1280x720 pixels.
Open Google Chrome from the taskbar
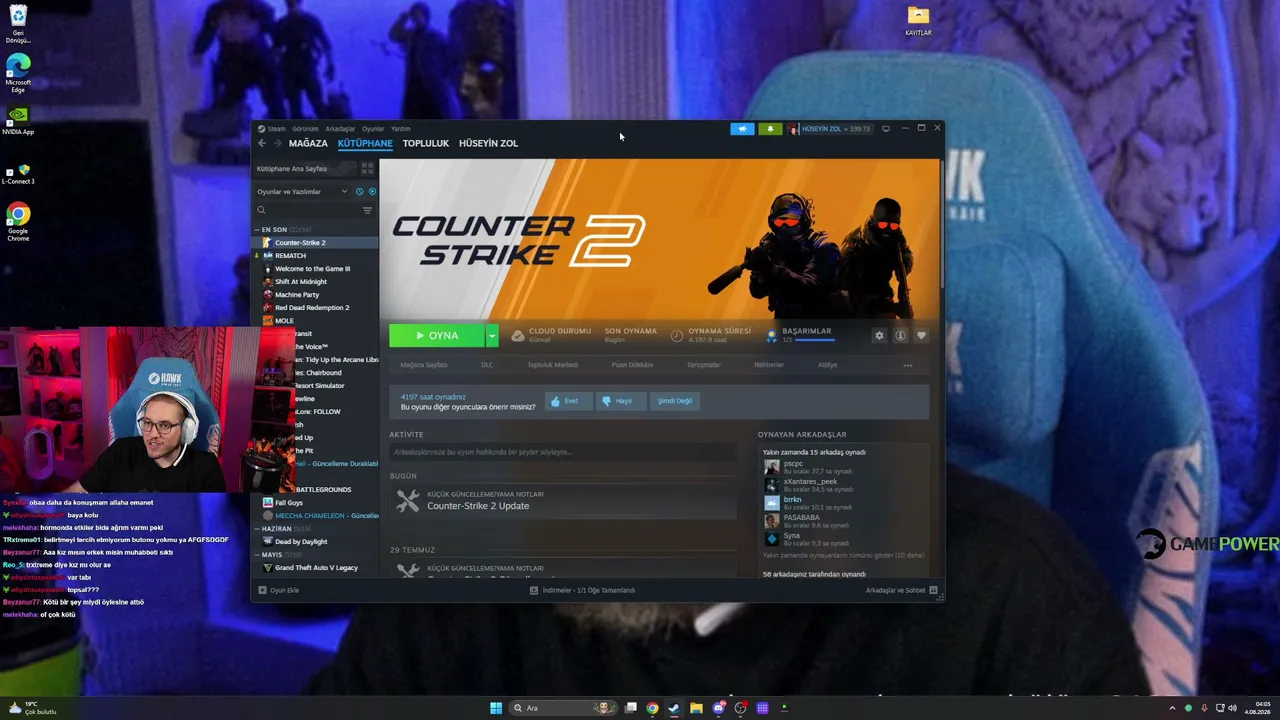point(652,708)
